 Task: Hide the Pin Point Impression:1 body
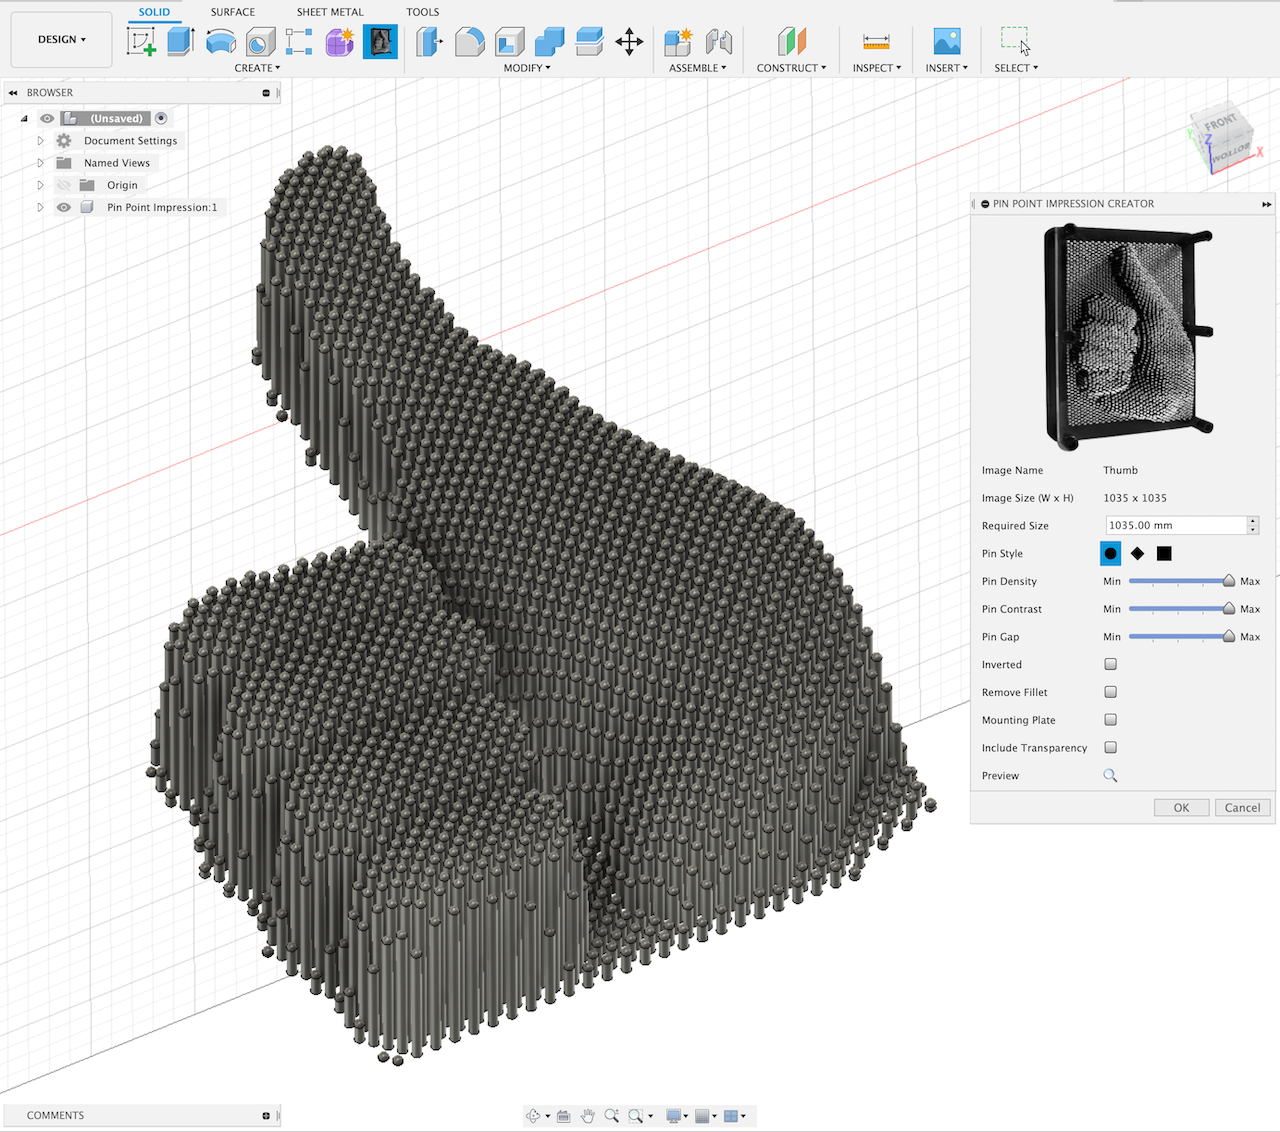pyautogui.click(x=64, y=208)
